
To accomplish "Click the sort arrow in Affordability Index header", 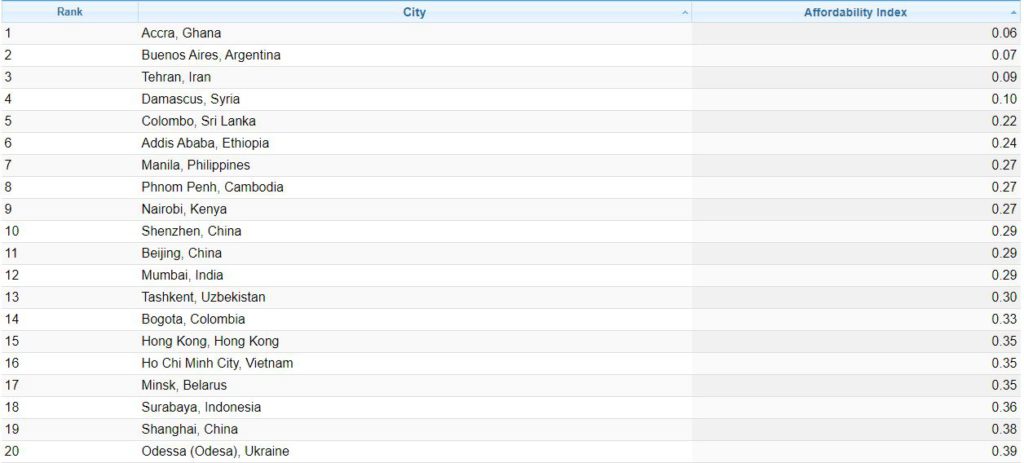I will [x=1014, y=13].
